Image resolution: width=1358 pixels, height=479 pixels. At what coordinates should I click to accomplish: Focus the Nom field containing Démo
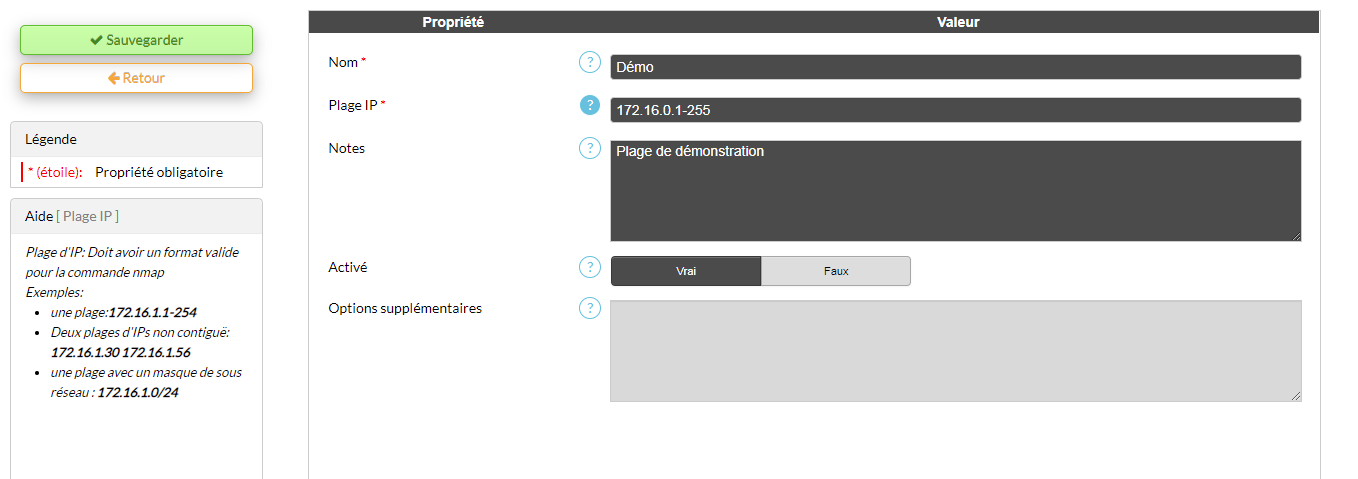tap(955, 67)
